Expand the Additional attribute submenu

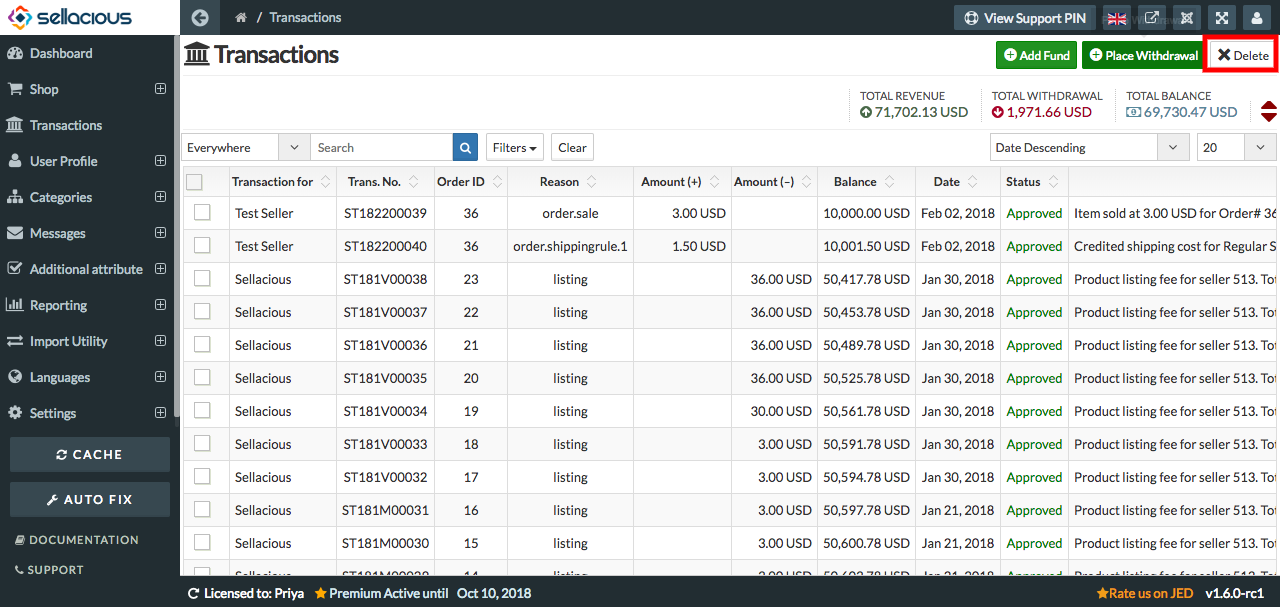pyautogui.click(x=160, y=269)
